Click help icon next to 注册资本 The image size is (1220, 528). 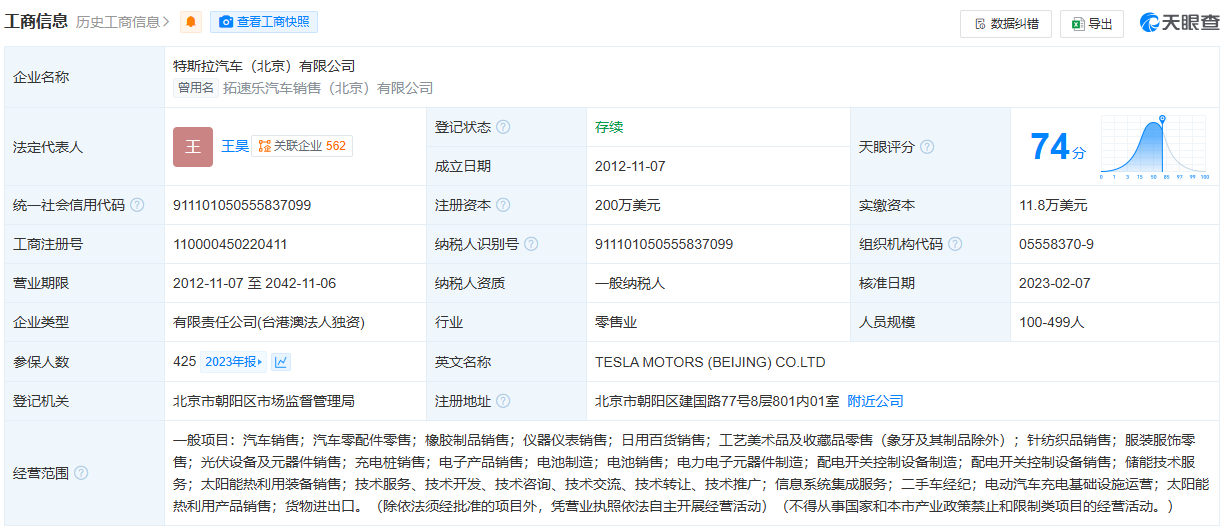point(503,205)
